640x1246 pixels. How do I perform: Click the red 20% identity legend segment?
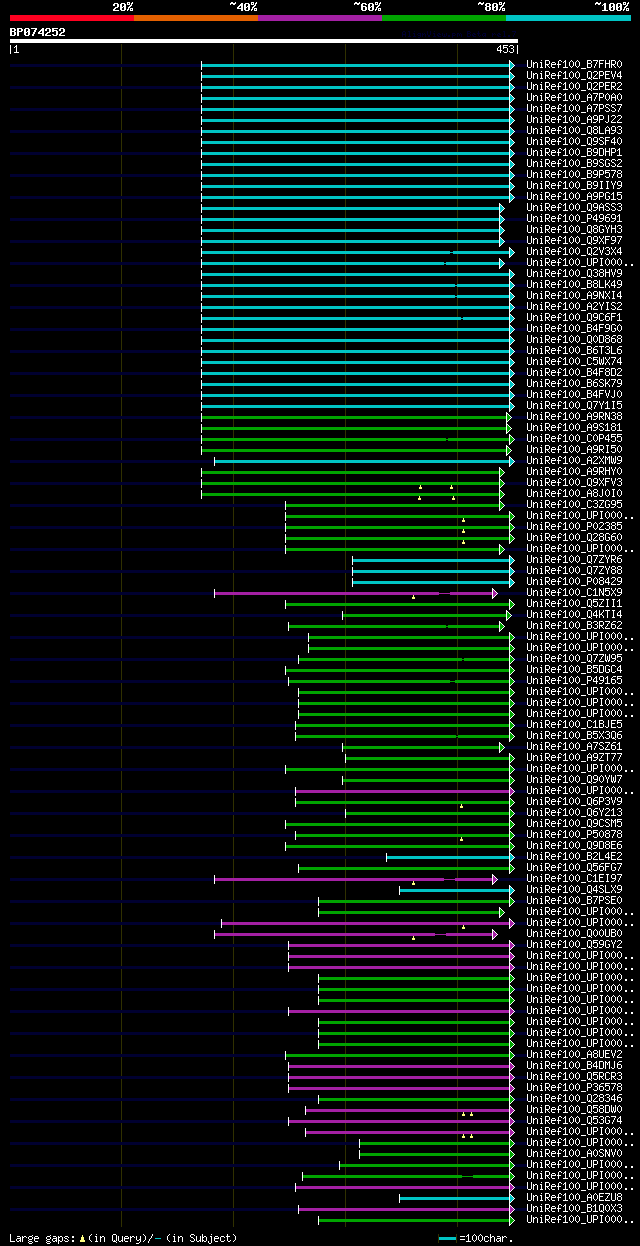tap(71, 17)
